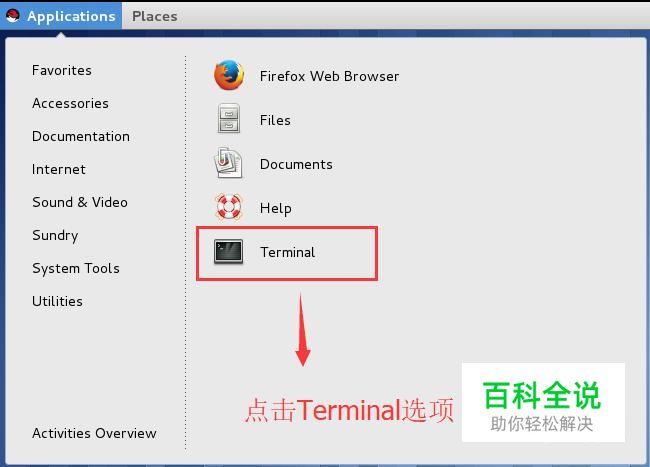Click the Red Hat logo icon

coord(12,15)
